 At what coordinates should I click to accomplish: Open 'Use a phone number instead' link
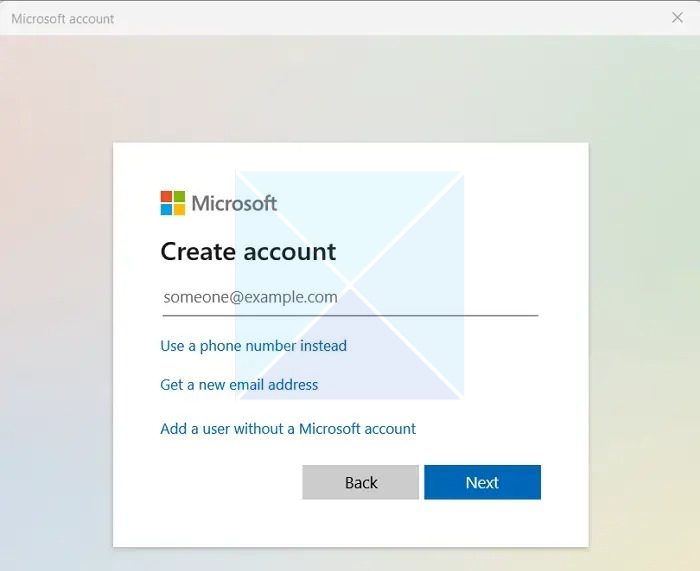[254, 346]
